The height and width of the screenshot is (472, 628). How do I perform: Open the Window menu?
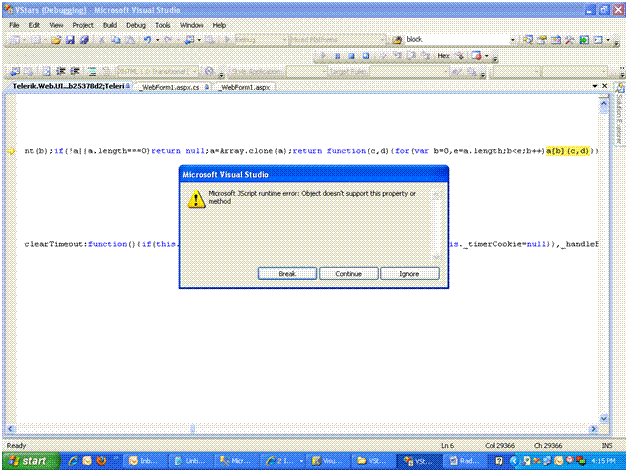pyautogui.click(x=191, y=25)
